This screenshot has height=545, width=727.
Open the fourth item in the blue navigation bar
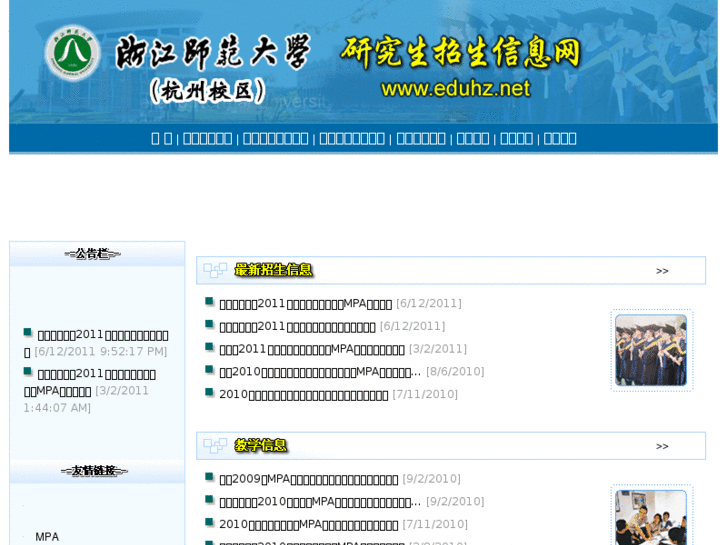352,138
